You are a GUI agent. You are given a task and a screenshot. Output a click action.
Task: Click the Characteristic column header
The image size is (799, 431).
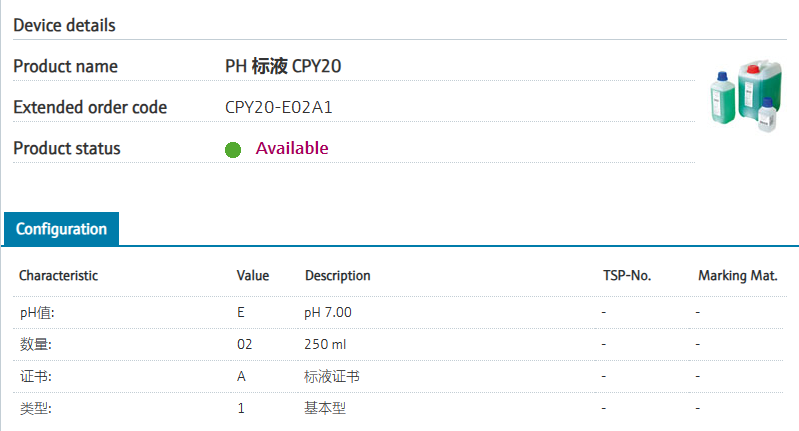coord(59,276)
